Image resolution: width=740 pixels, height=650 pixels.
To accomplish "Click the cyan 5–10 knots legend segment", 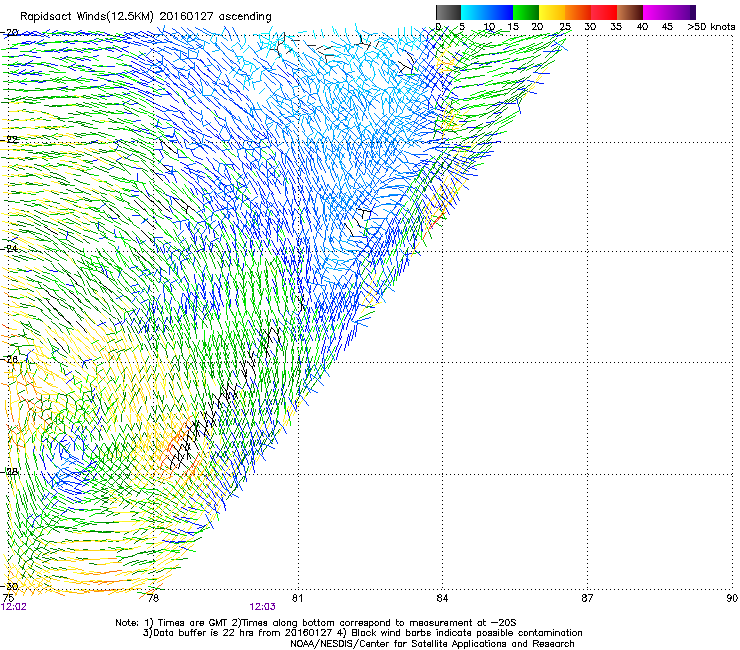I will click(474, 12).
